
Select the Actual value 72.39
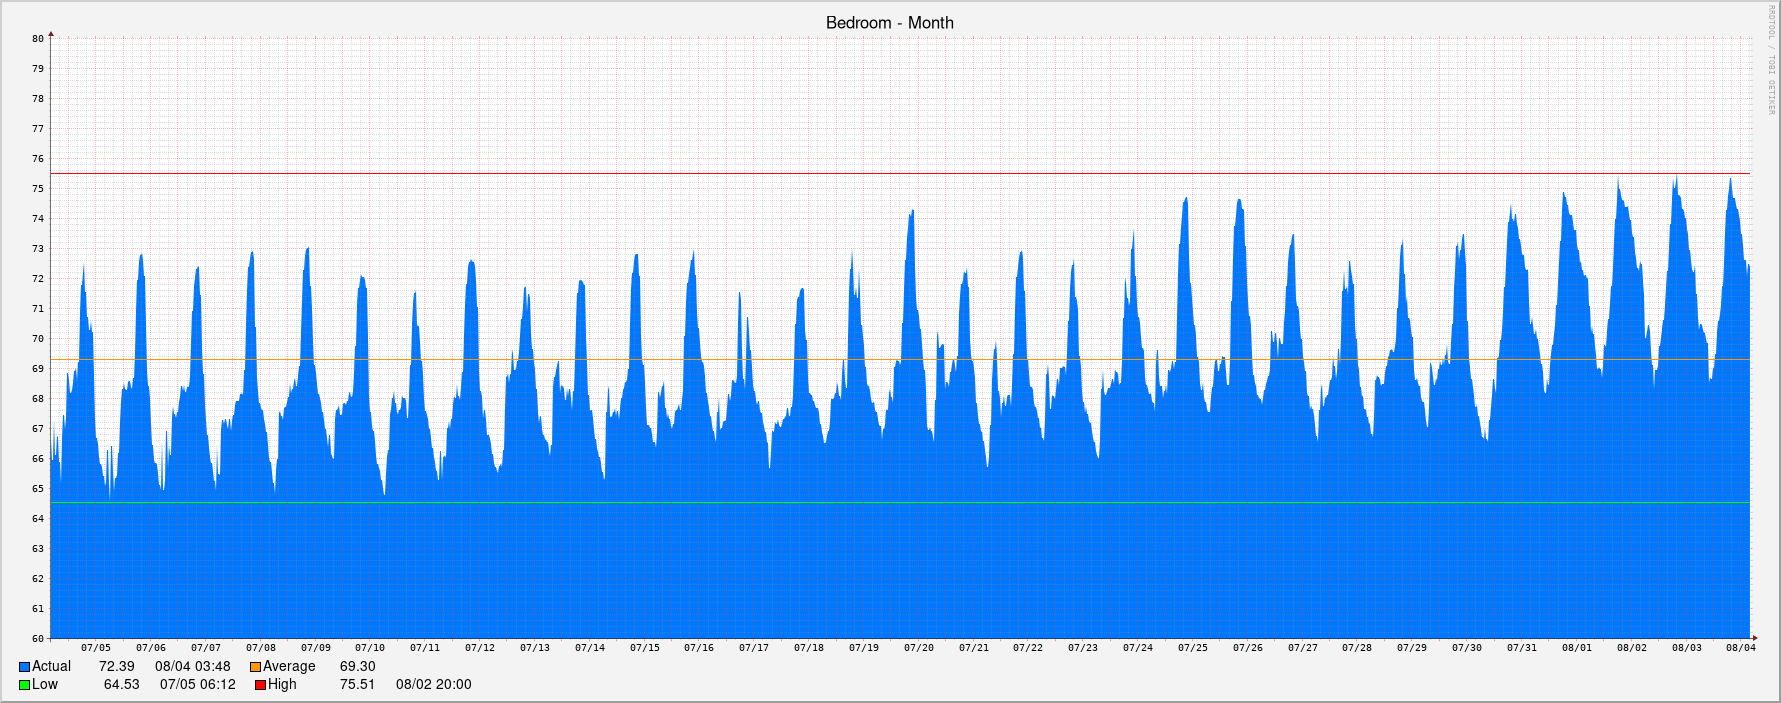pos(117,666)
